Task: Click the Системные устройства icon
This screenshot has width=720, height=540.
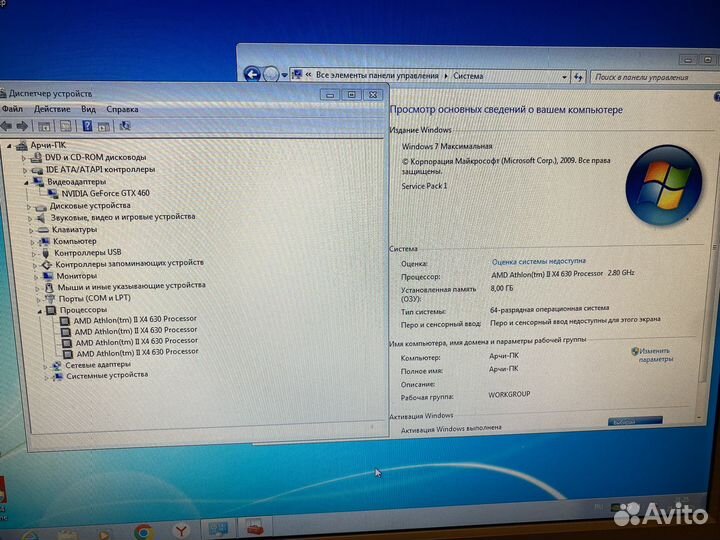Action: click(57, 377)
